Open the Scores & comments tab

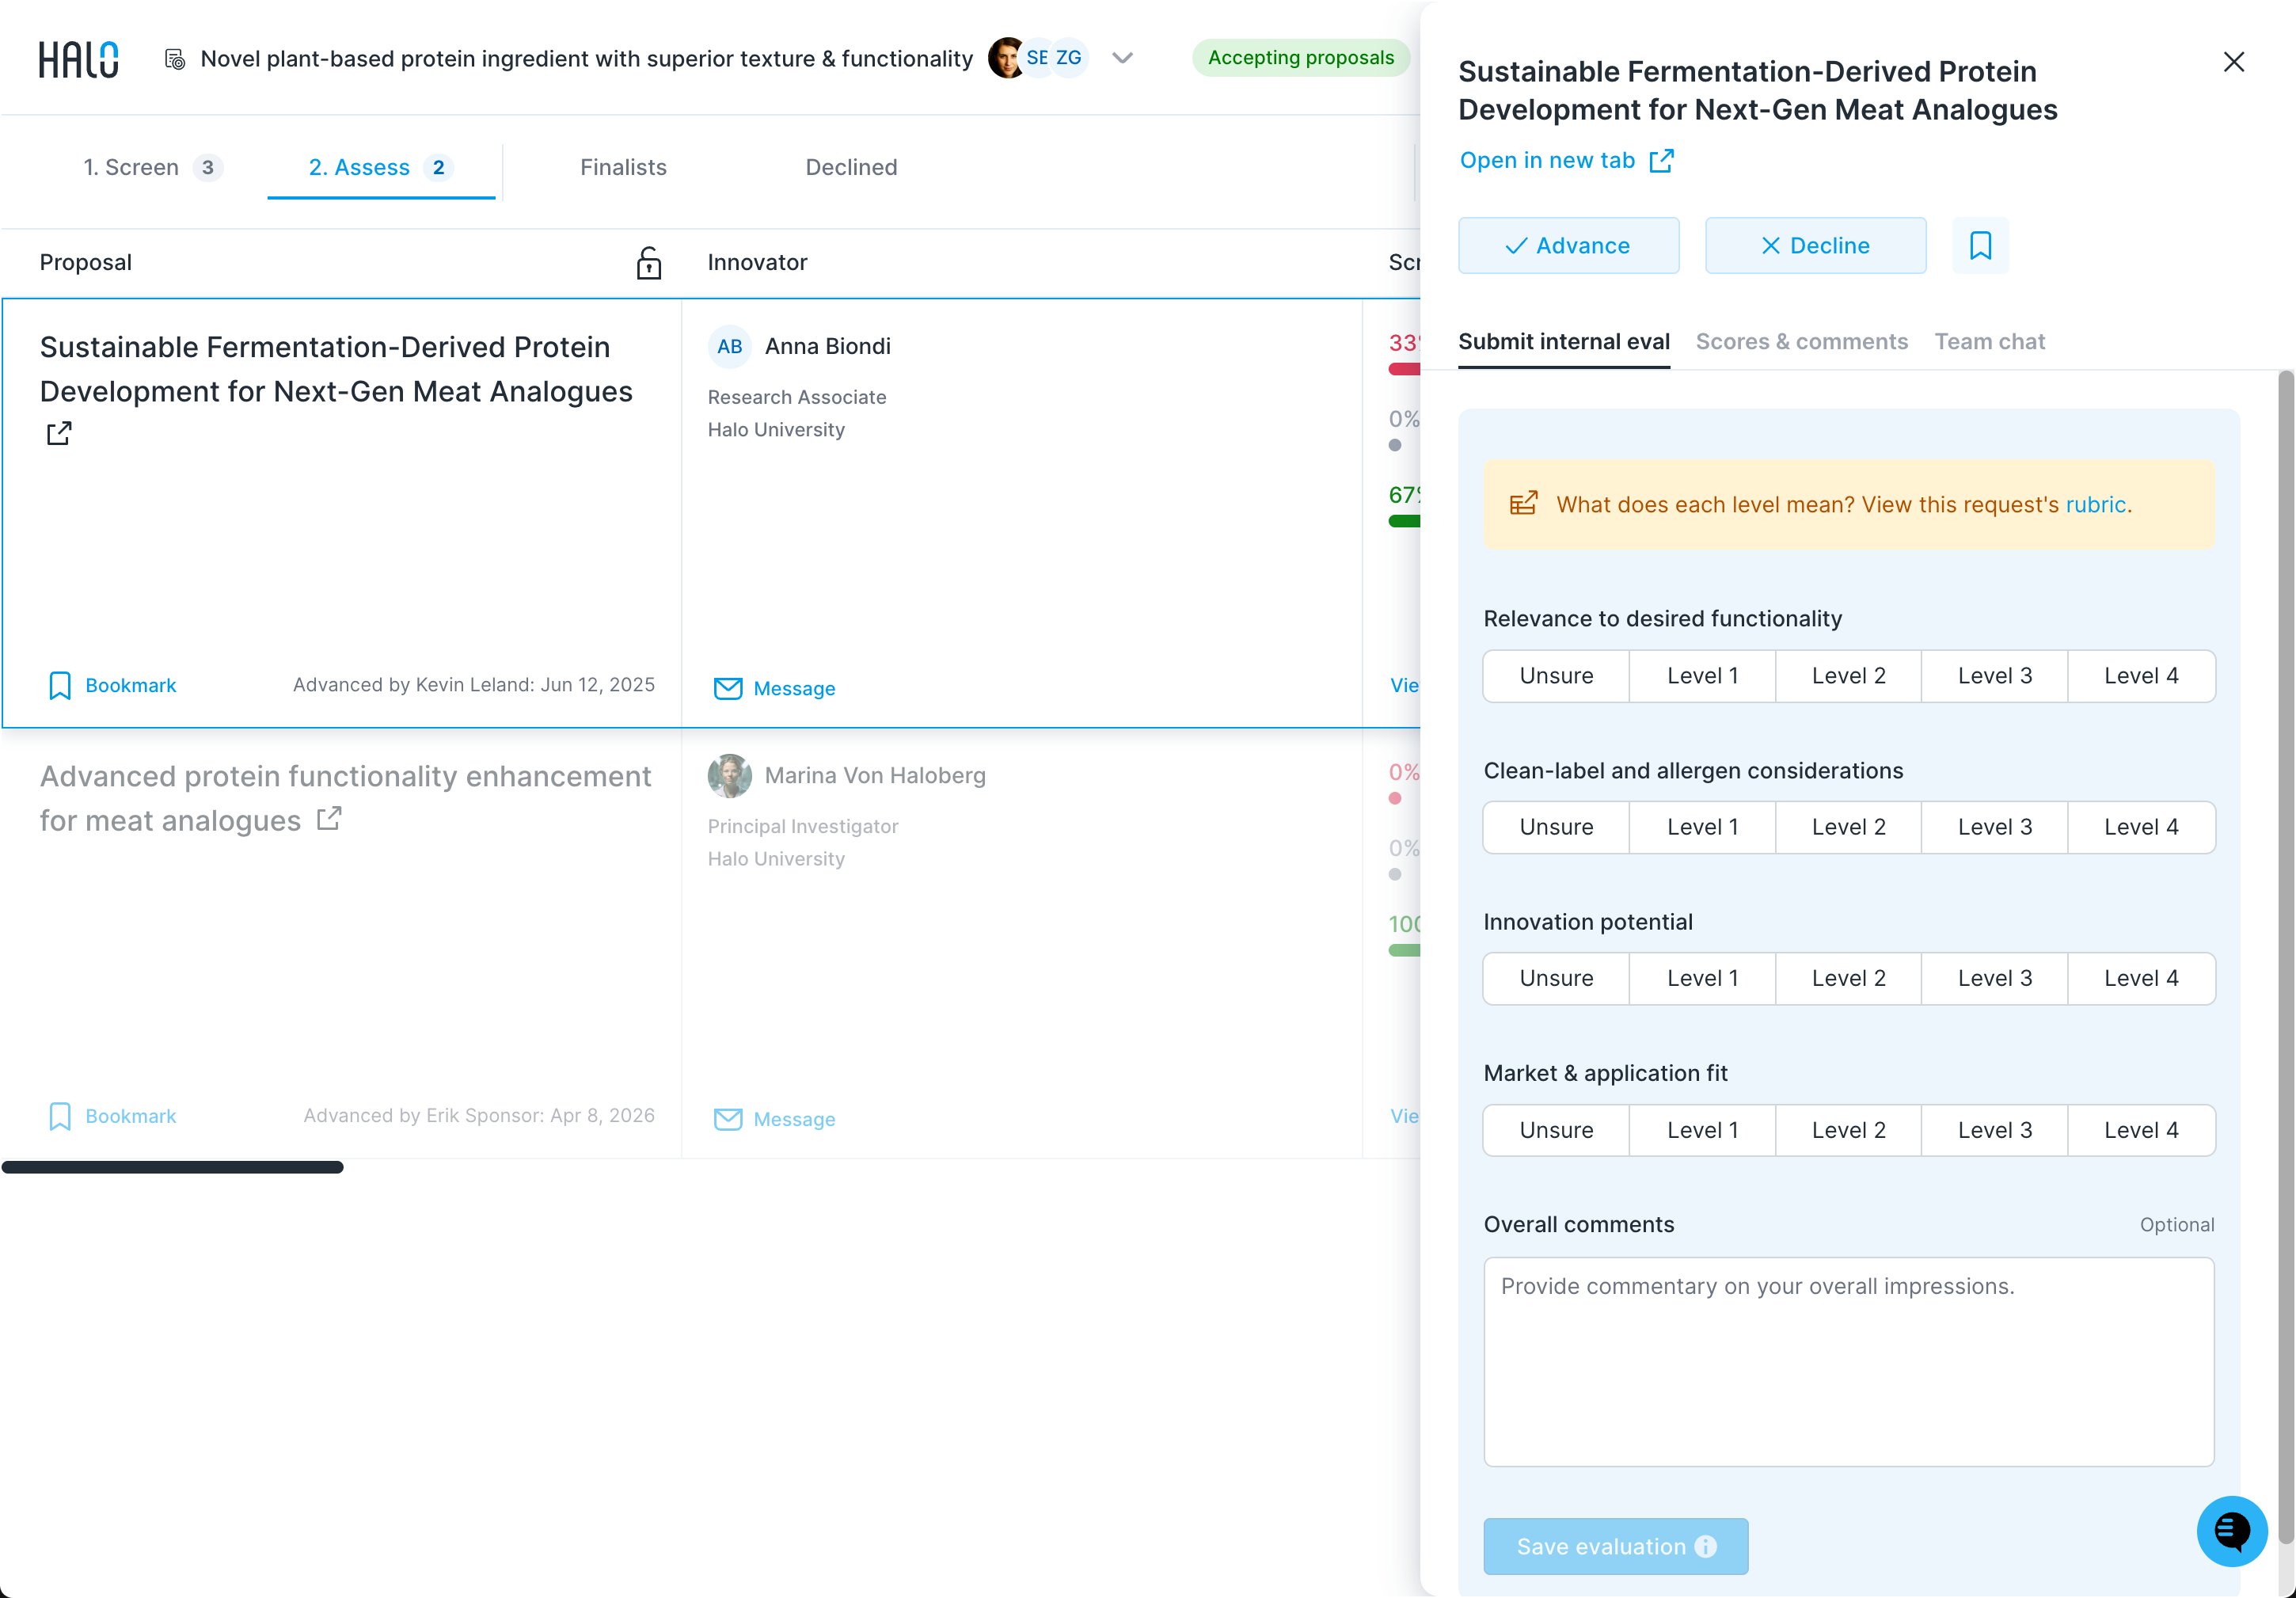(1801, 342)
